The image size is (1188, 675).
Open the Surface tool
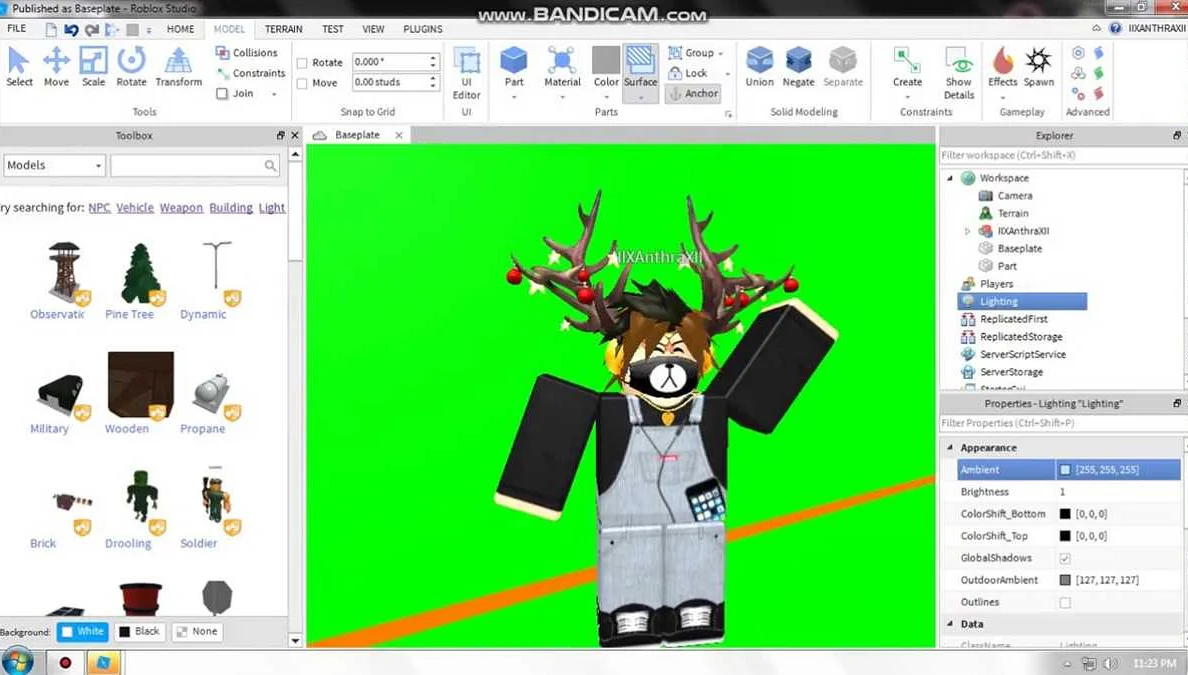coord(640,73)
